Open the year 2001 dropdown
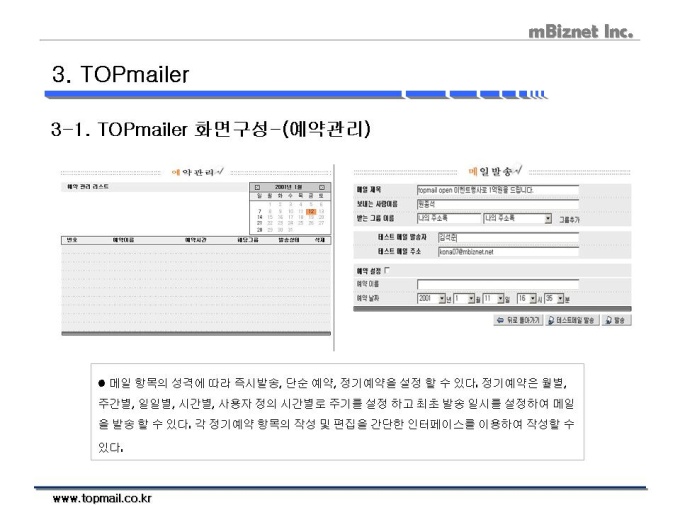This screenshot has width=680, height=510. pyautogui.click(x=432, y=299)
